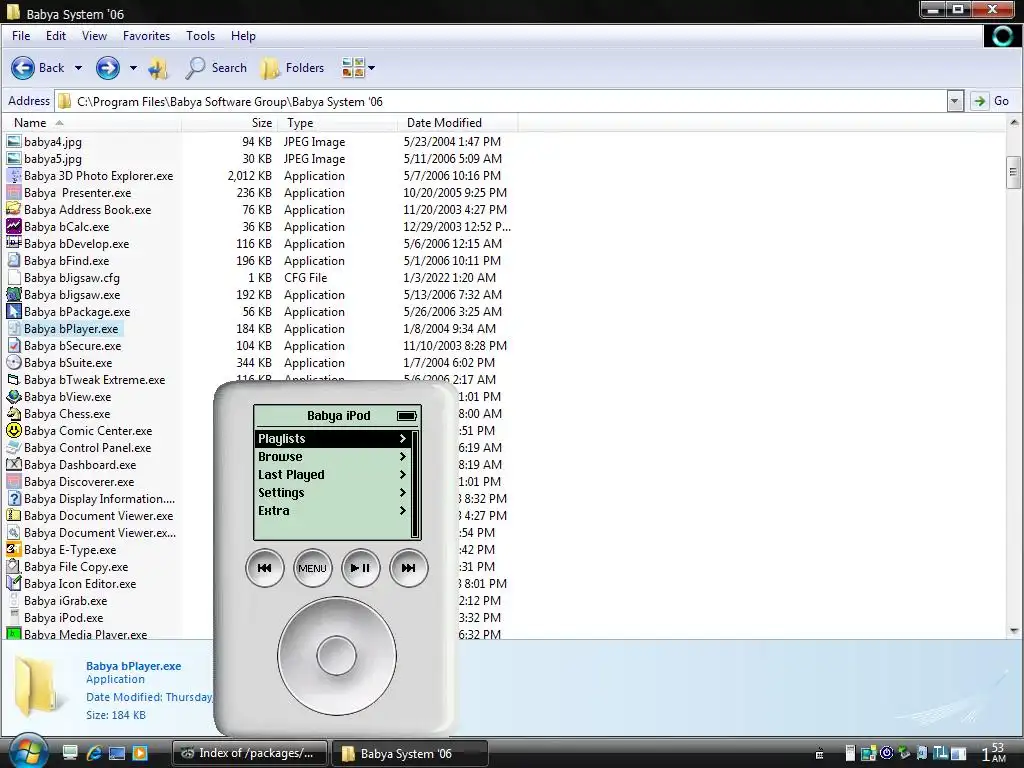Click the iPod play/pause button

pos(360,568)
